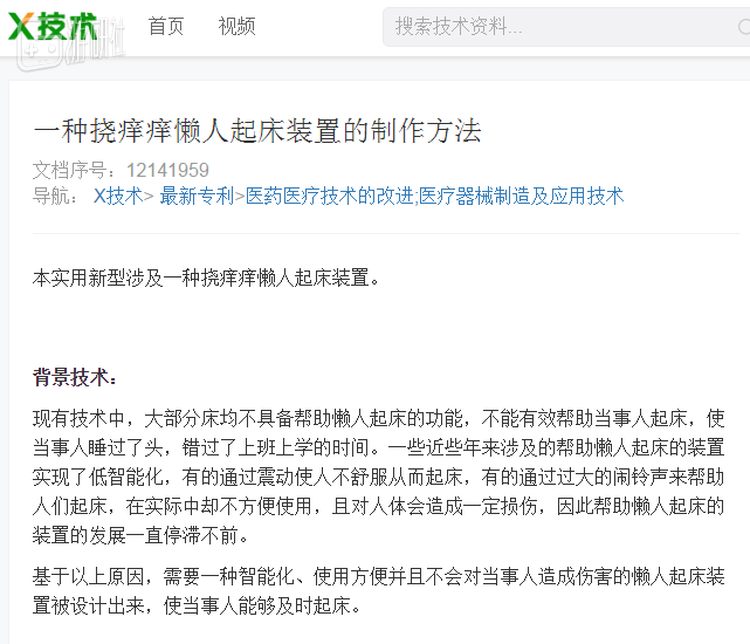Open the X技术 breadcrumb link
This screenshot has width=750, height=644.
118,196
